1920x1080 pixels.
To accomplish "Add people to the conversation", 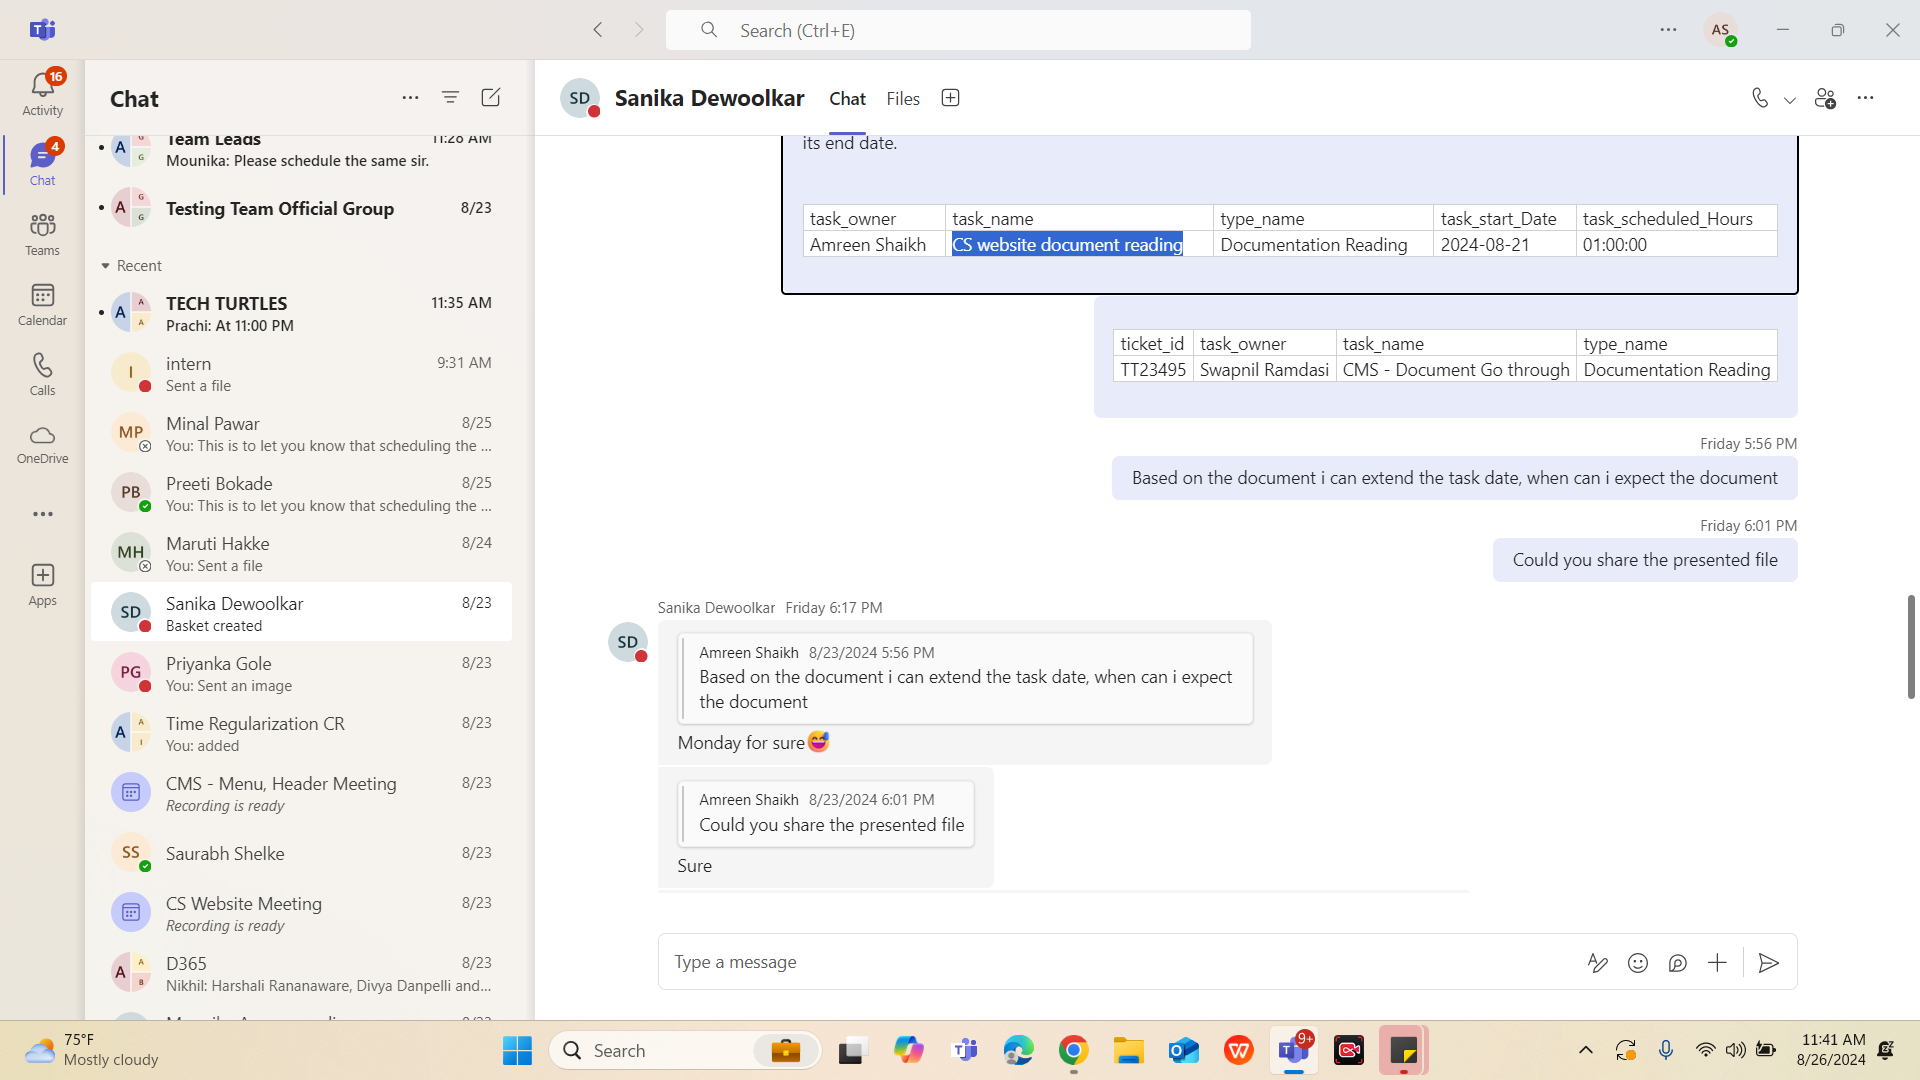I will click(x=1825, y=97).
